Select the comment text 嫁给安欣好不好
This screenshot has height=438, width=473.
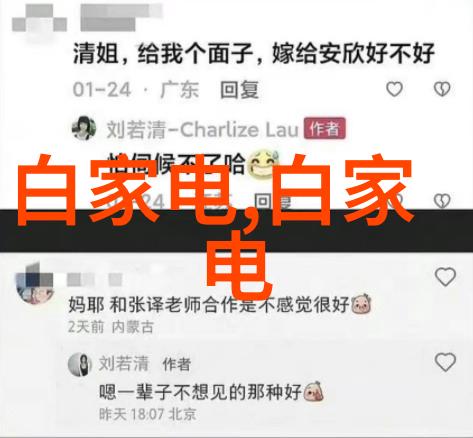coord(353,53)
